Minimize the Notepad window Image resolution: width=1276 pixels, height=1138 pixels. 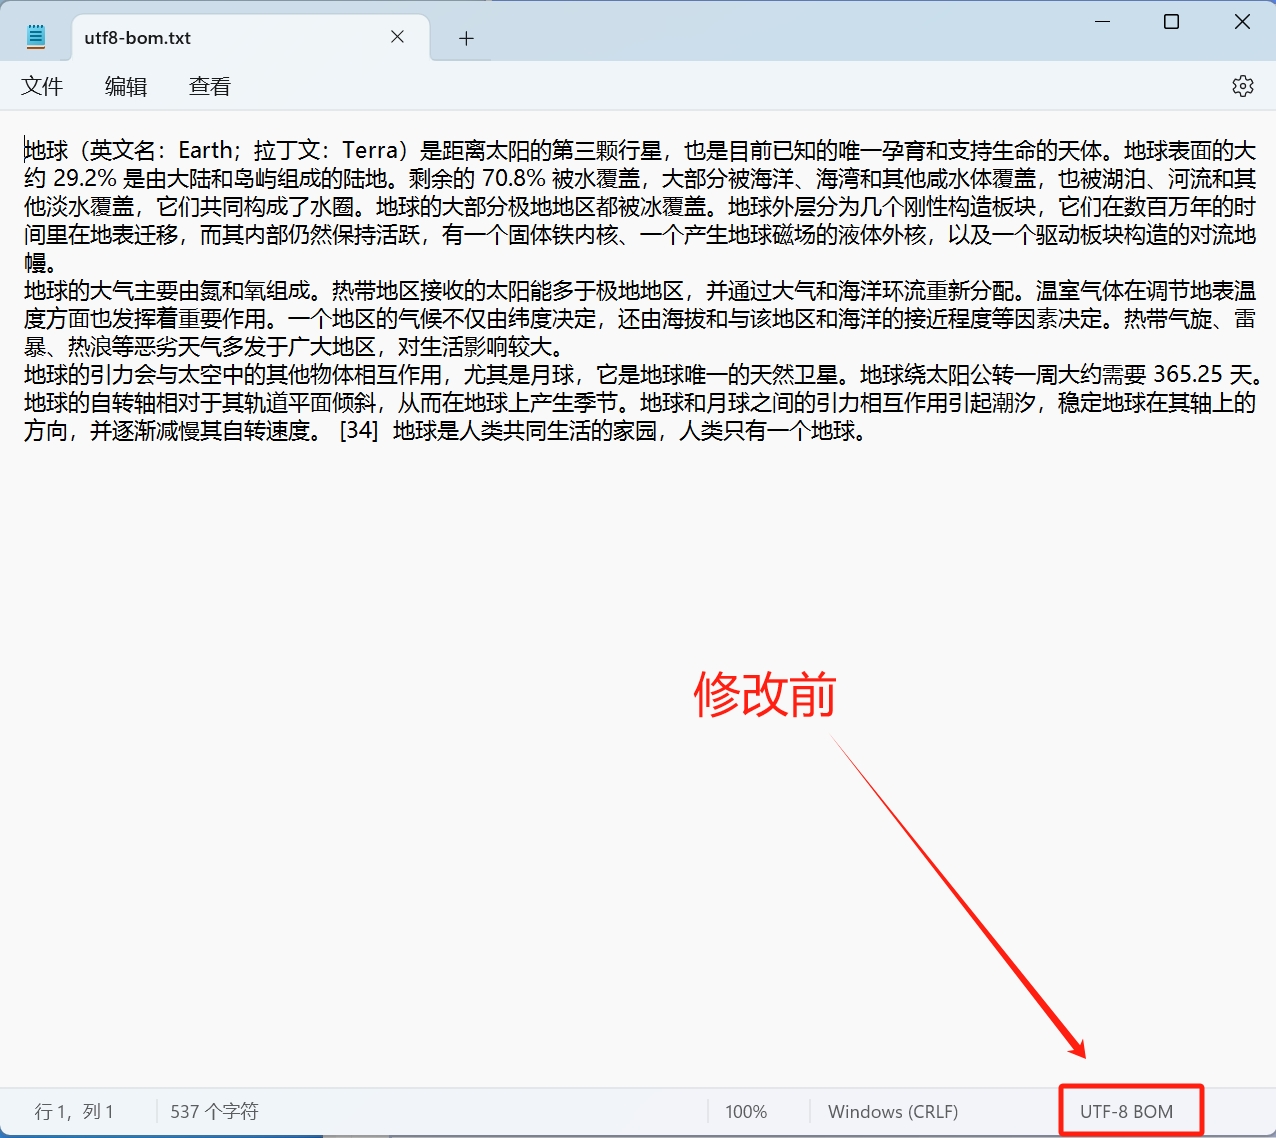(1102, 21)
